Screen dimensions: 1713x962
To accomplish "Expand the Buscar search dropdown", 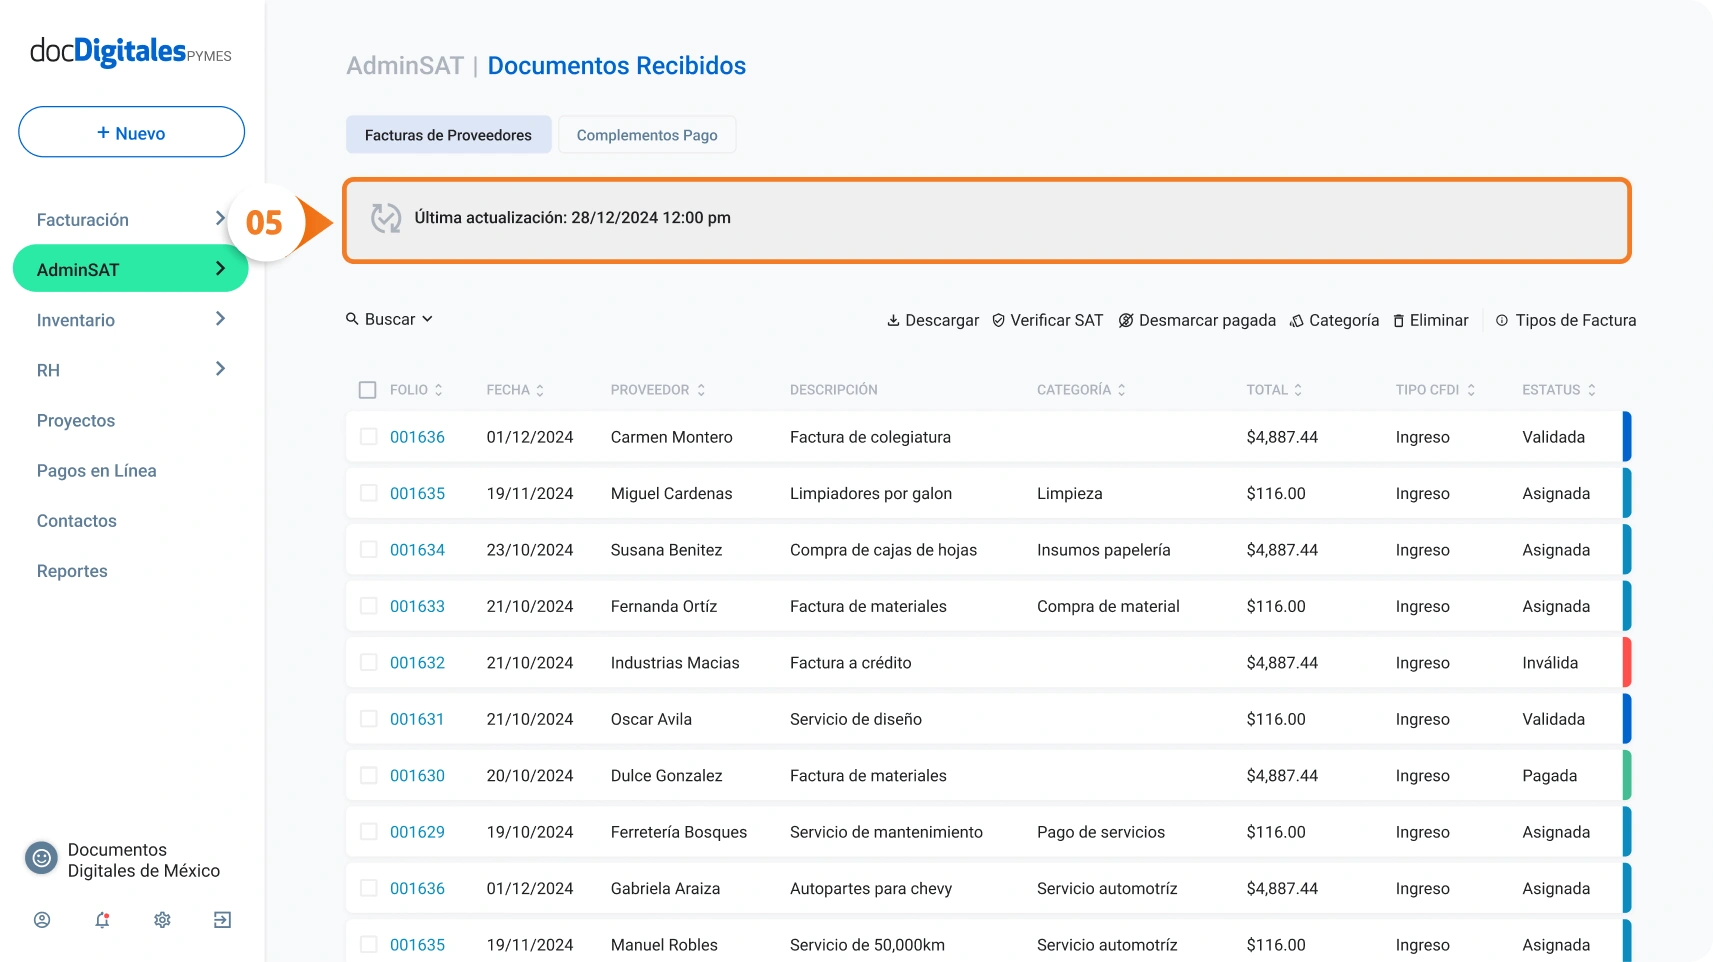I will pyautogui.click(x=390, y=319).
